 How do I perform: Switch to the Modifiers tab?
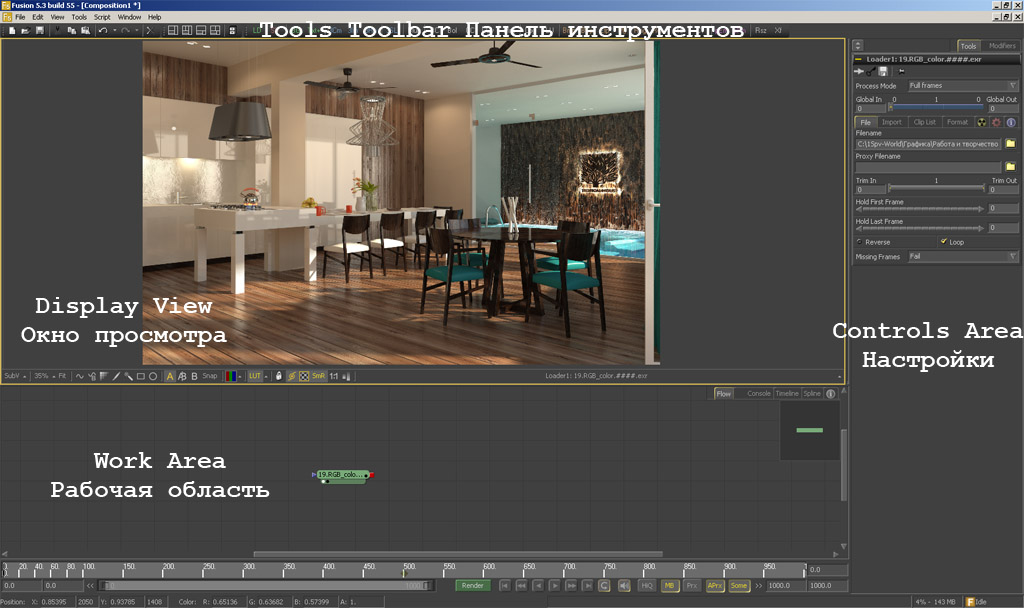1001,46
